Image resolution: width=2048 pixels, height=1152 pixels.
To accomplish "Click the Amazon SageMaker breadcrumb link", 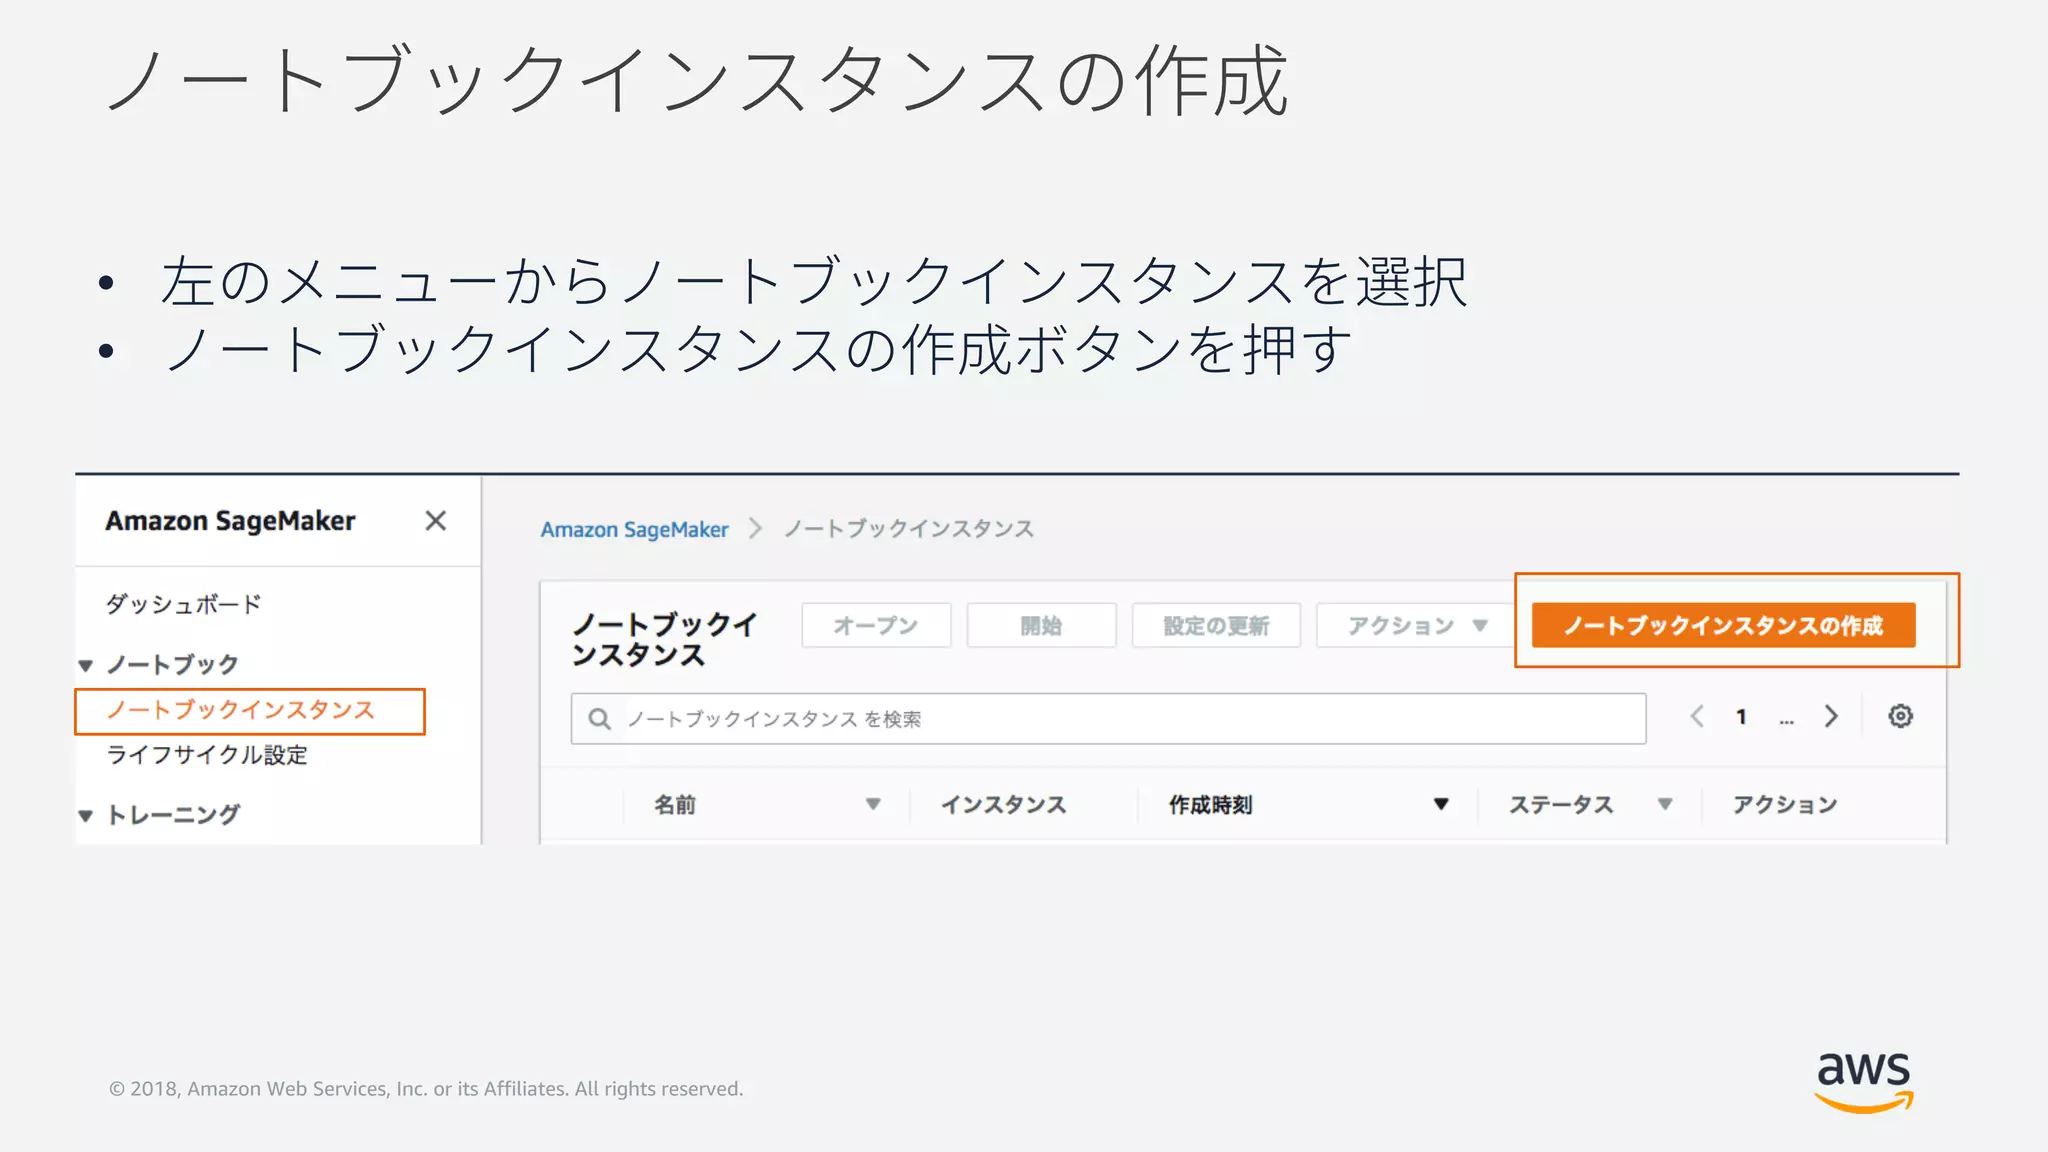I will [x=634, y=530].
